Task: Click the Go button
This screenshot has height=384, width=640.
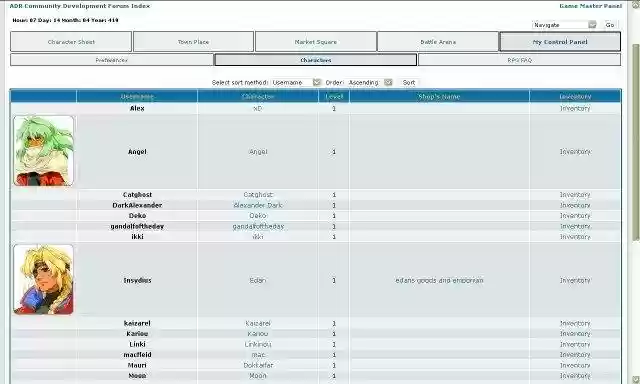Action: pos(610,25)
